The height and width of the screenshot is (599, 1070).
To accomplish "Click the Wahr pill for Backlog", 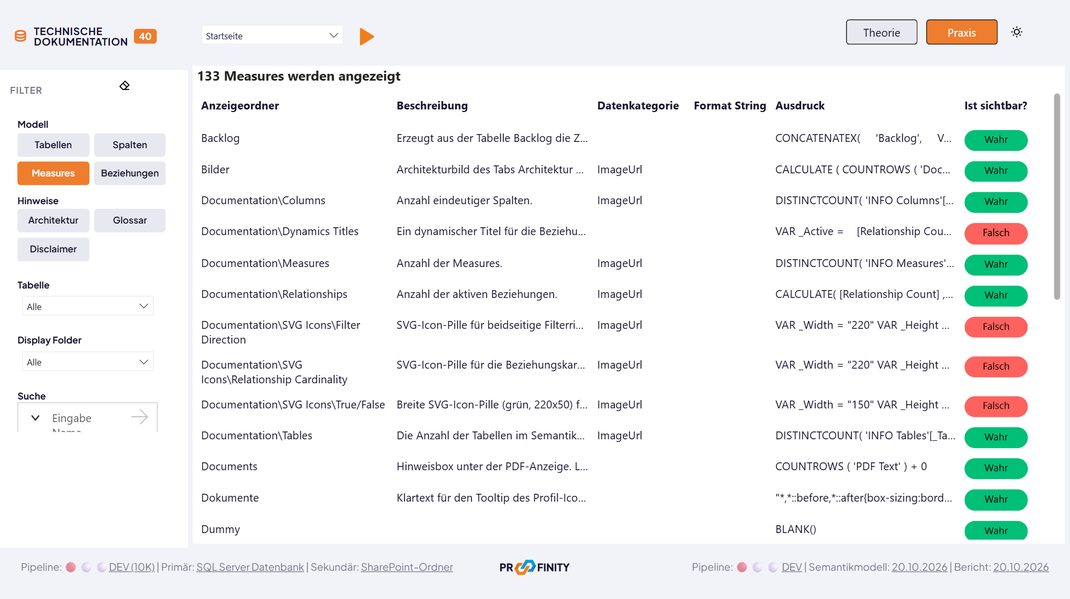I will tap(996, 140).
